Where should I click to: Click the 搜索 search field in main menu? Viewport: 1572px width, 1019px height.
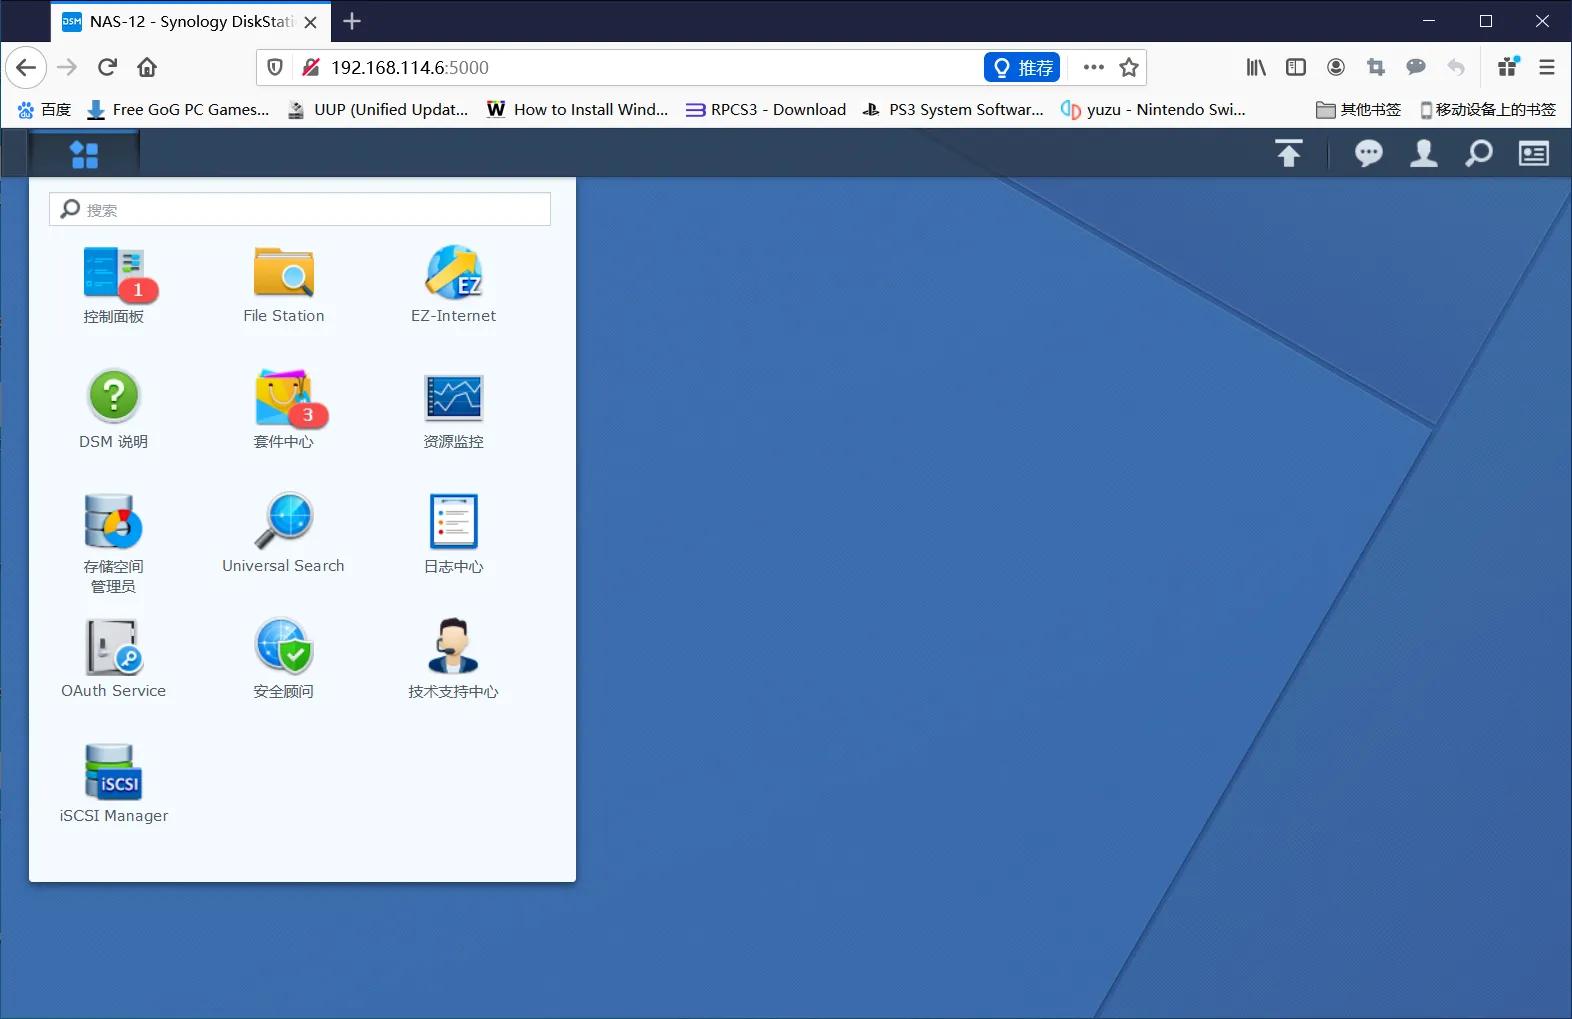click(x=300, y=209)
